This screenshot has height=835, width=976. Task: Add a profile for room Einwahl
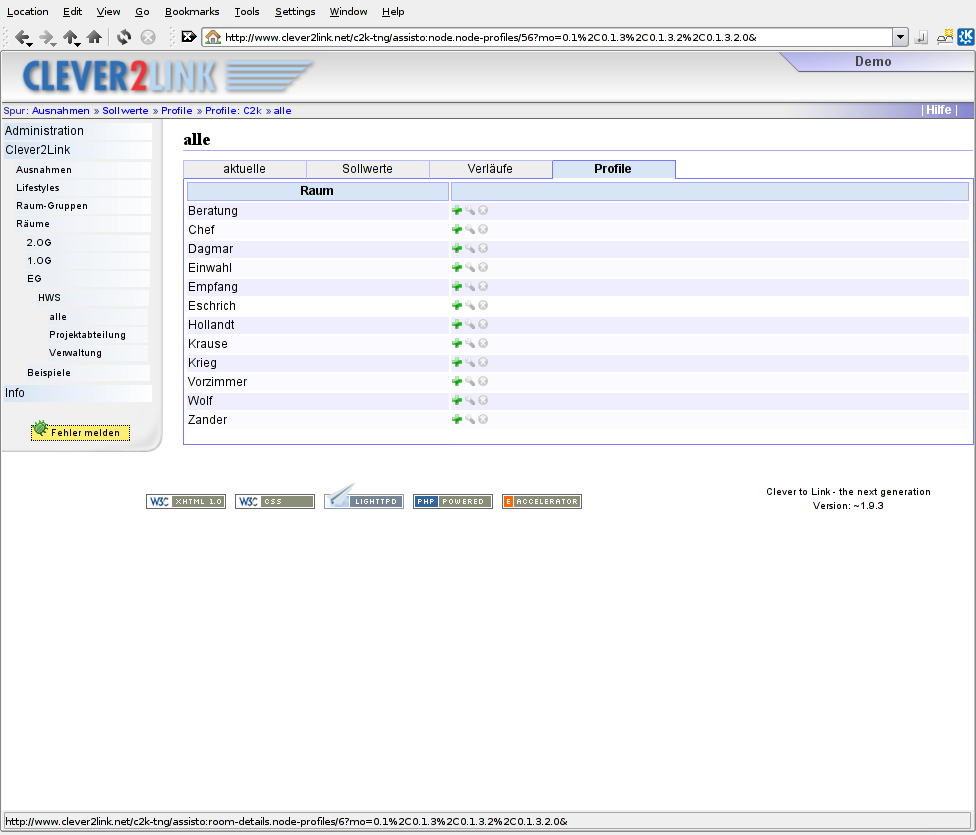pyautogui.click(x=457, y=267)
